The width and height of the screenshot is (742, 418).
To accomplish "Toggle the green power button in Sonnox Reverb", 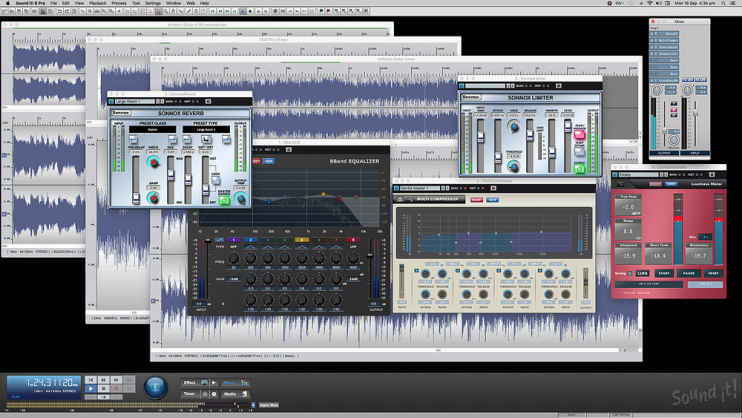I will (225, 199).
